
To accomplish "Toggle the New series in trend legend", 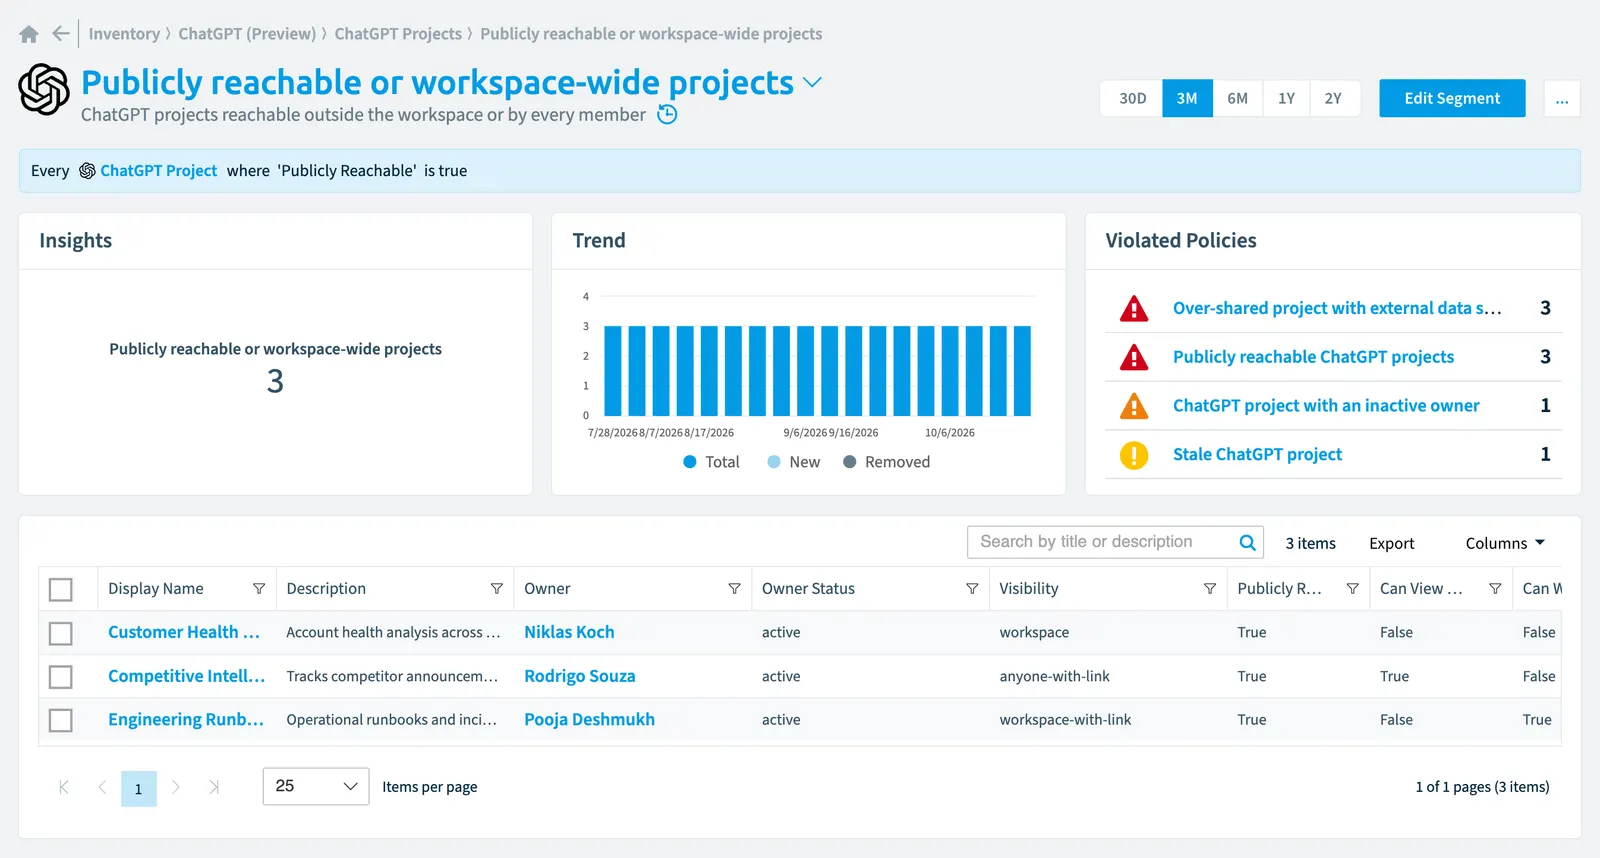I will pyautogui.click(x=794, y=462).
